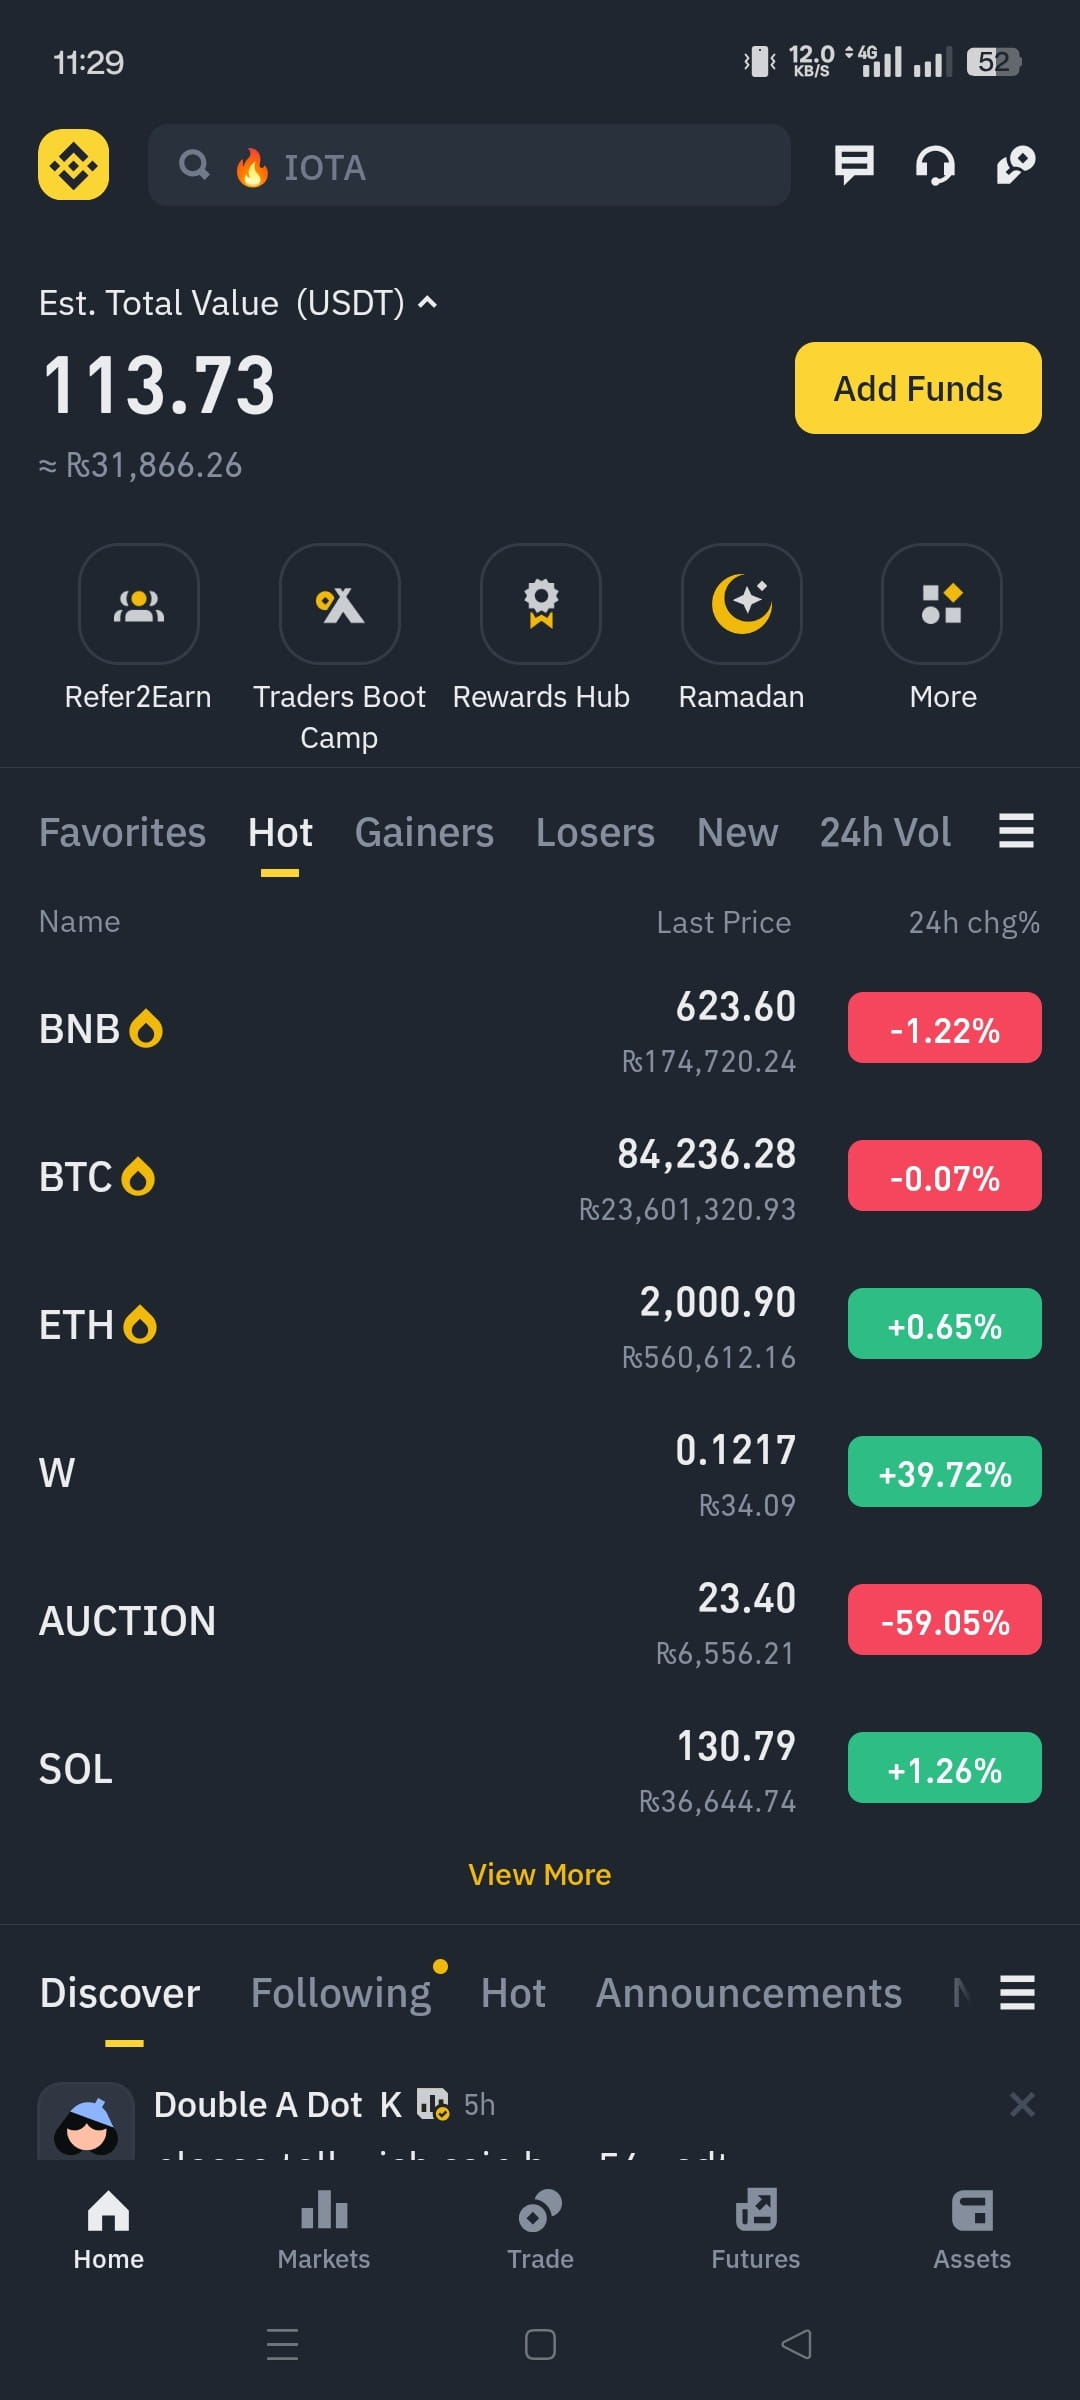Open market list tabs menu icon
This screenshot has height=2400, width=1080.
click(x=1016, y=831)
